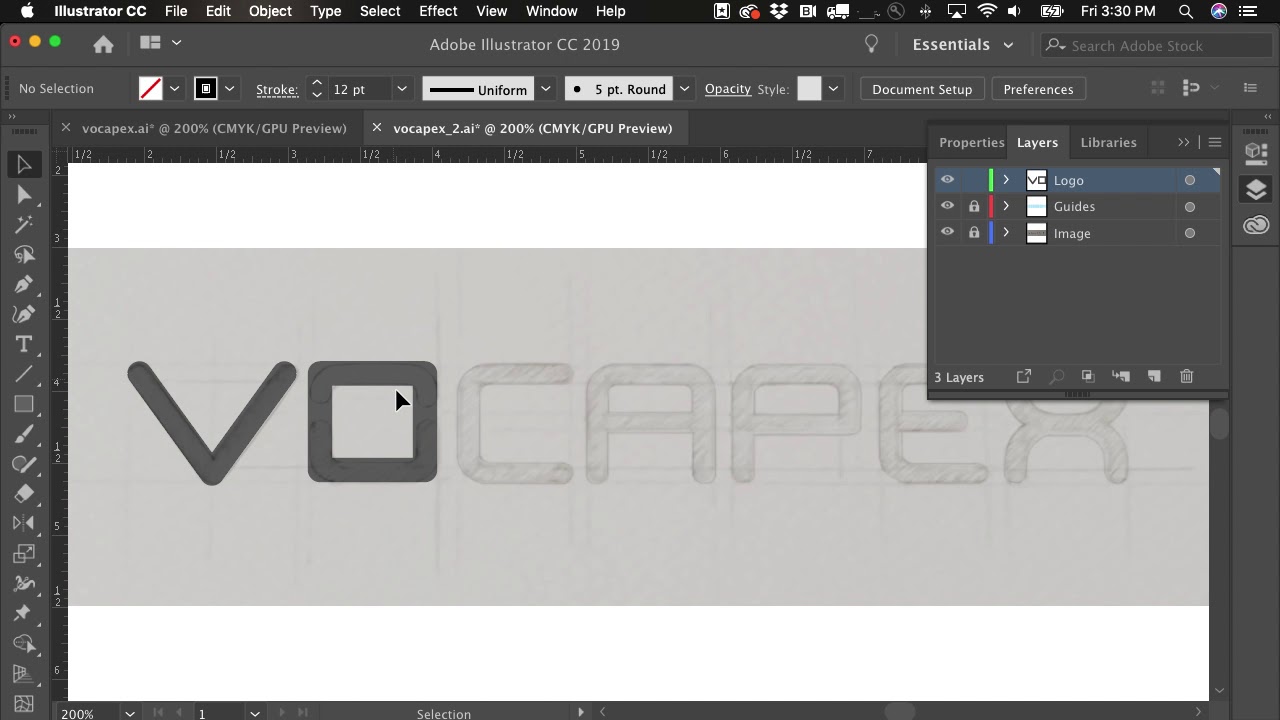Open the 3D asset dock icon
The height and width of the screenshot is (720, 1280).
[x=1256, y=153]
